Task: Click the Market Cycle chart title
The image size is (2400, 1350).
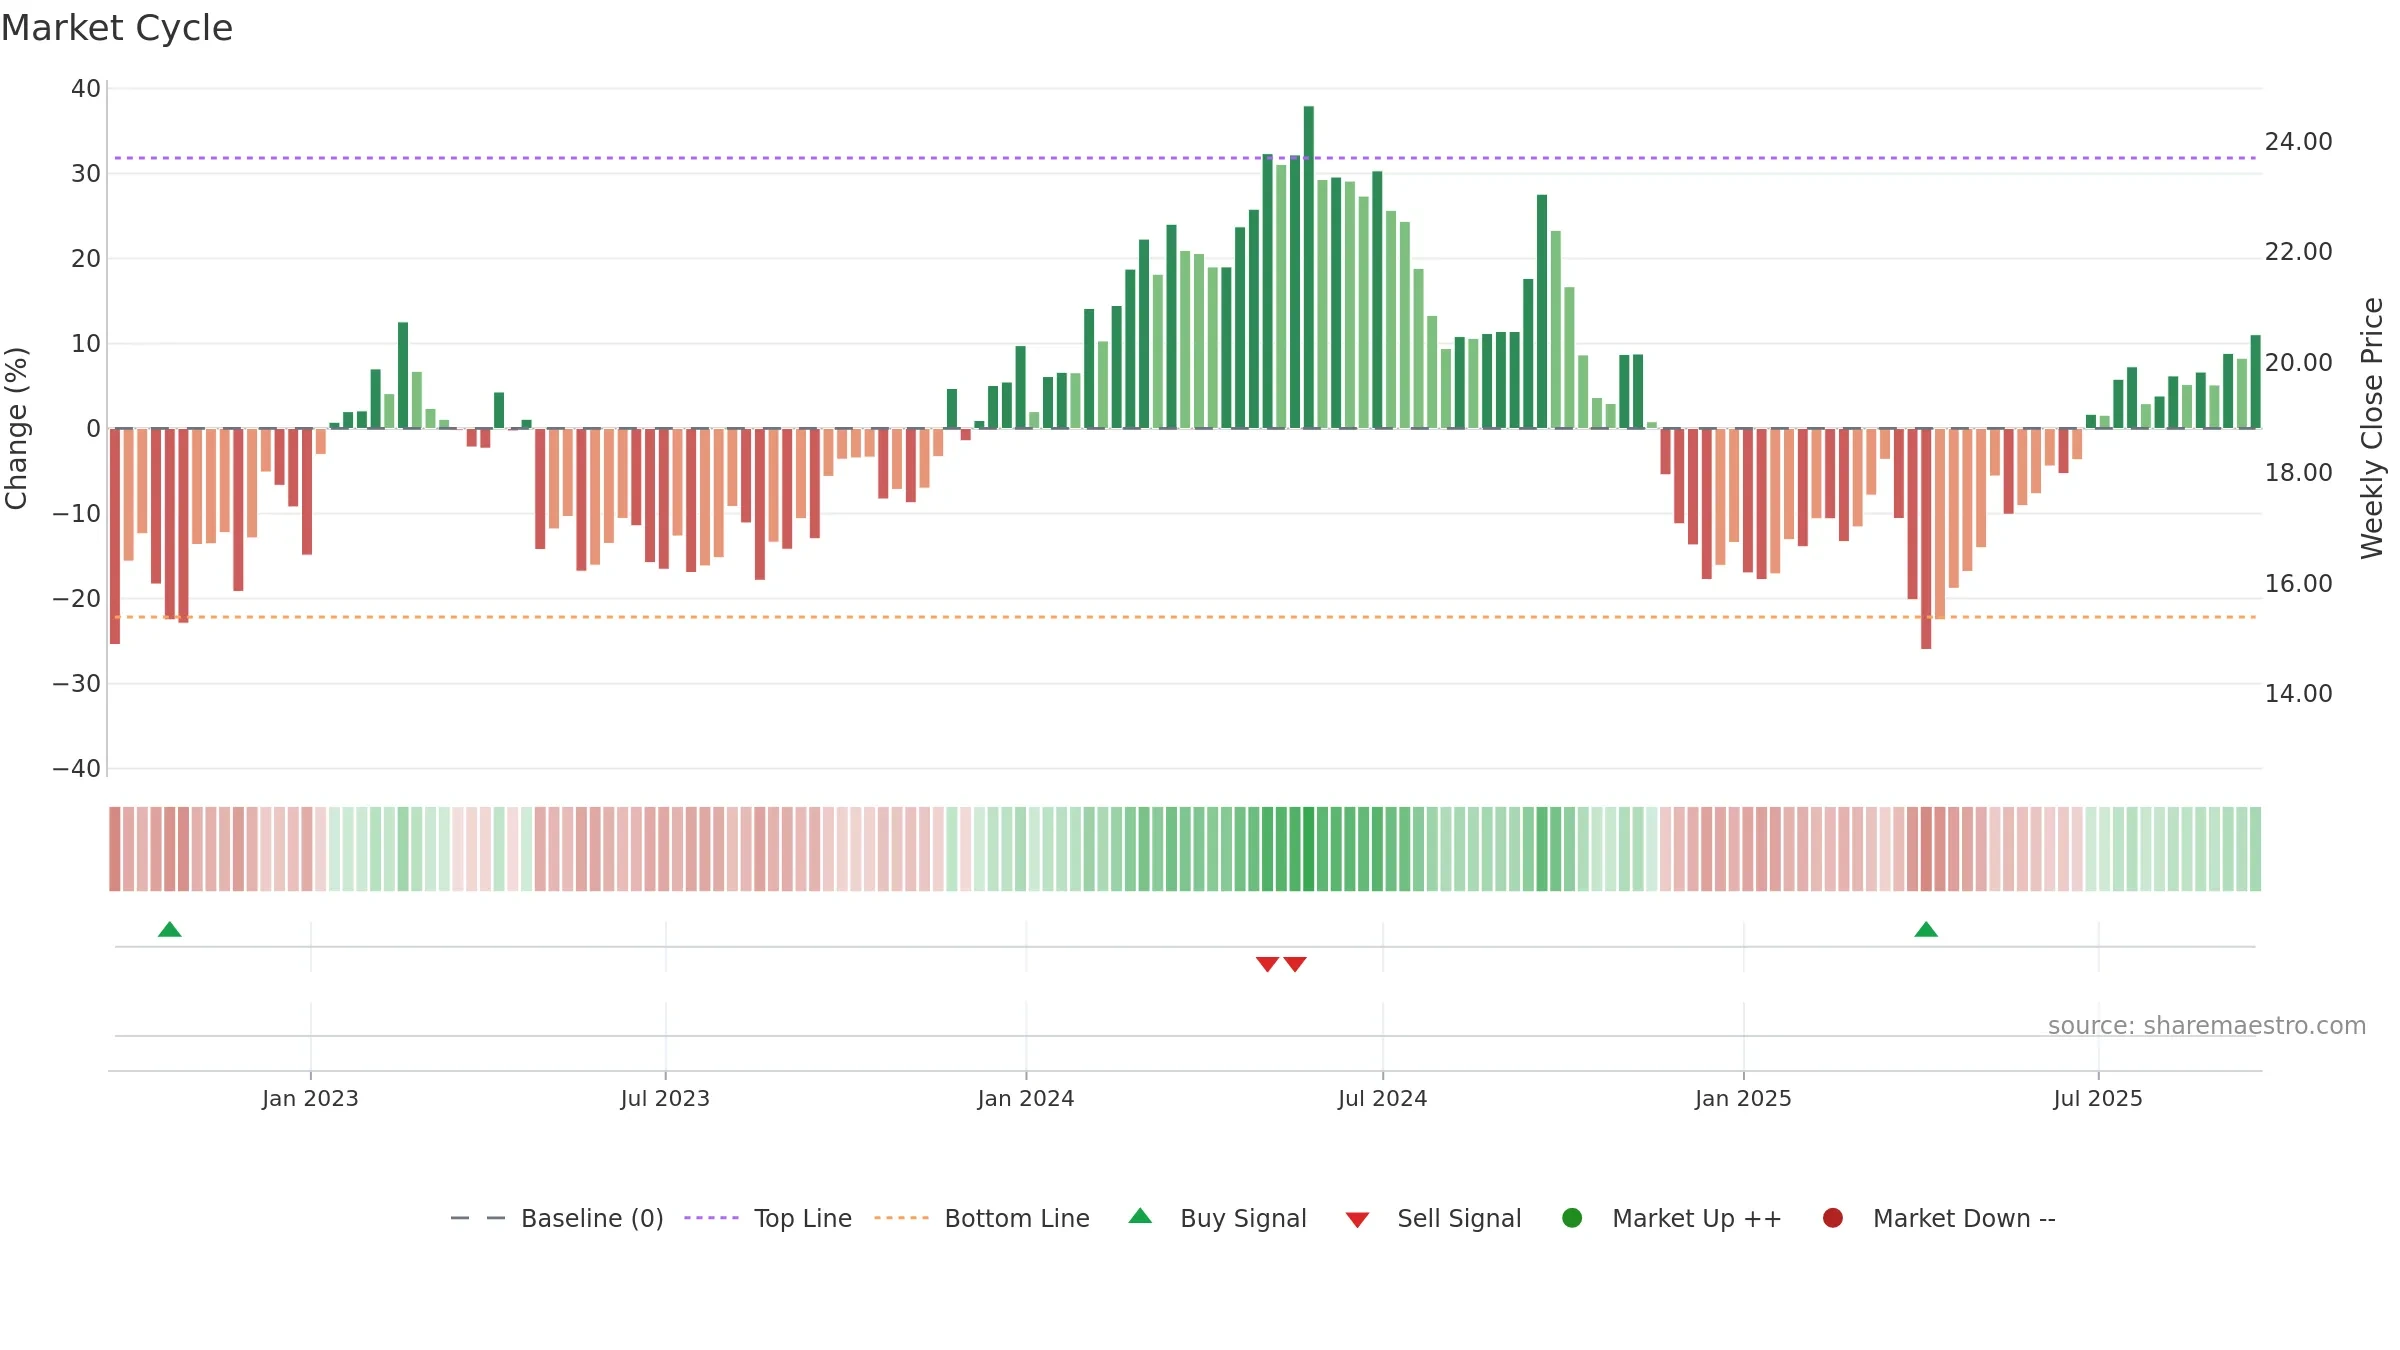Action: (117, 28)
